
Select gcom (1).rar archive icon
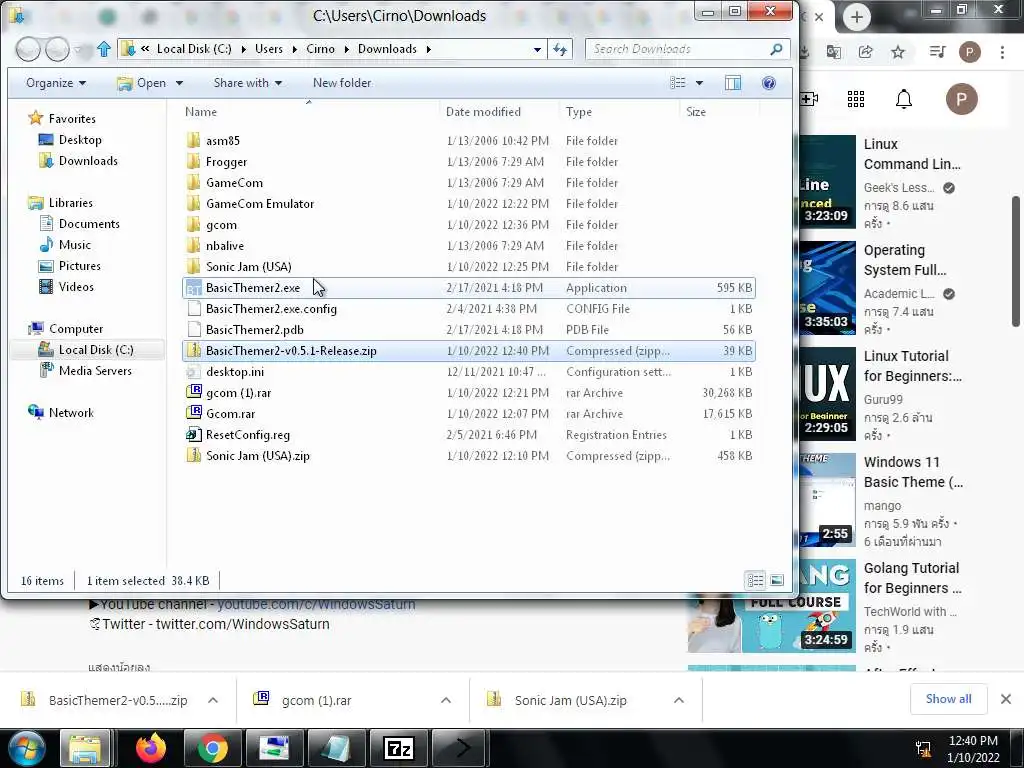coord(193,392)
